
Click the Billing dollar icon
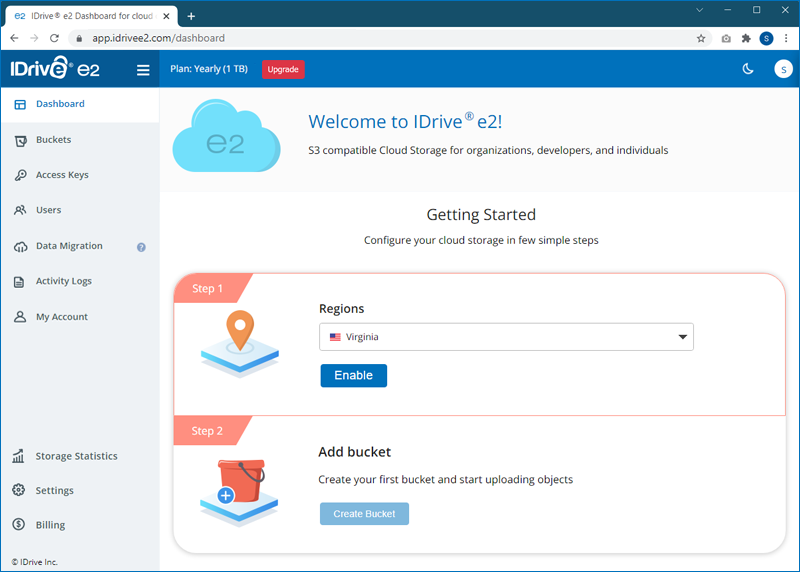[x=18, y=524]
